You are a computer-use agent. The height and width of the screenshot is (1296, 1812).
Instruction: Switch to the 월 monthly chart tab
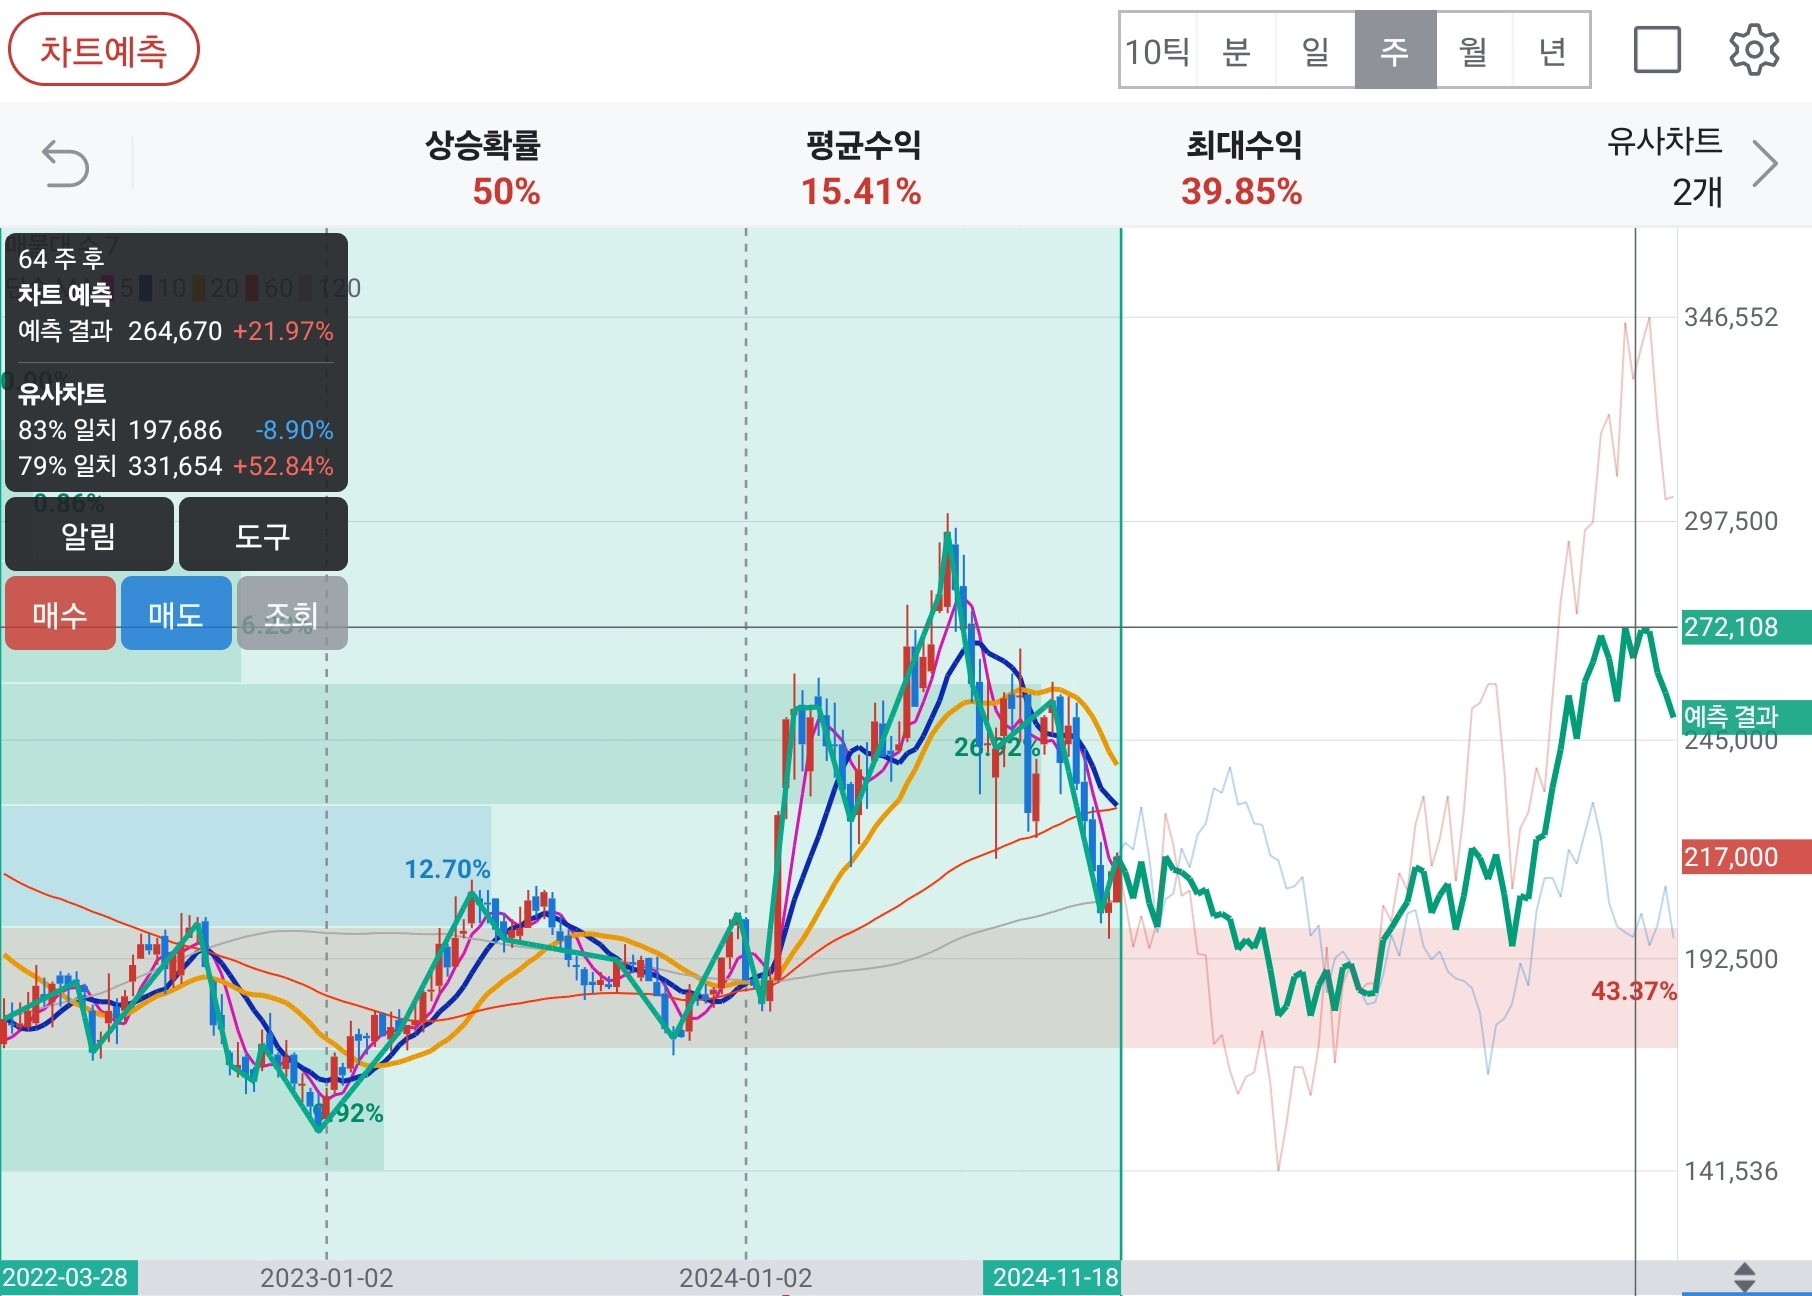click(1474, 51)
